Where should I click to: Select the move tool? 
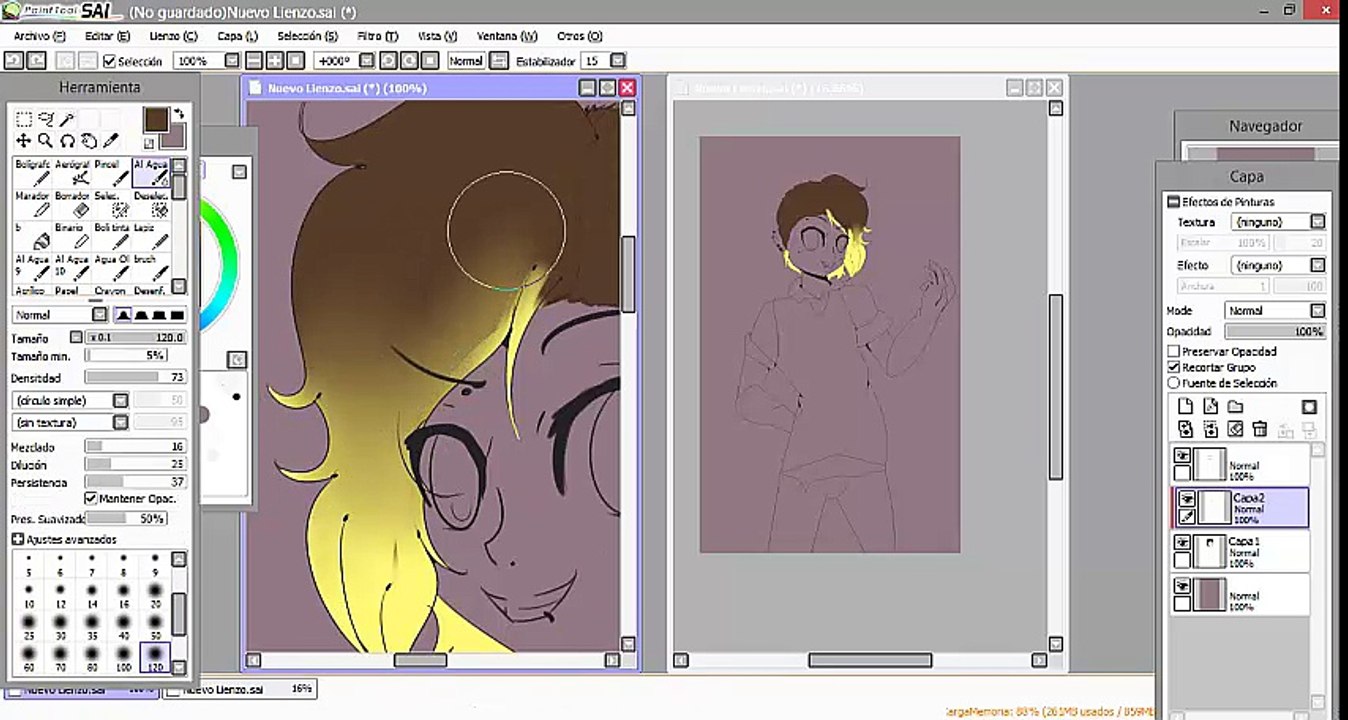pyautogui.click(x=23, y=141)
